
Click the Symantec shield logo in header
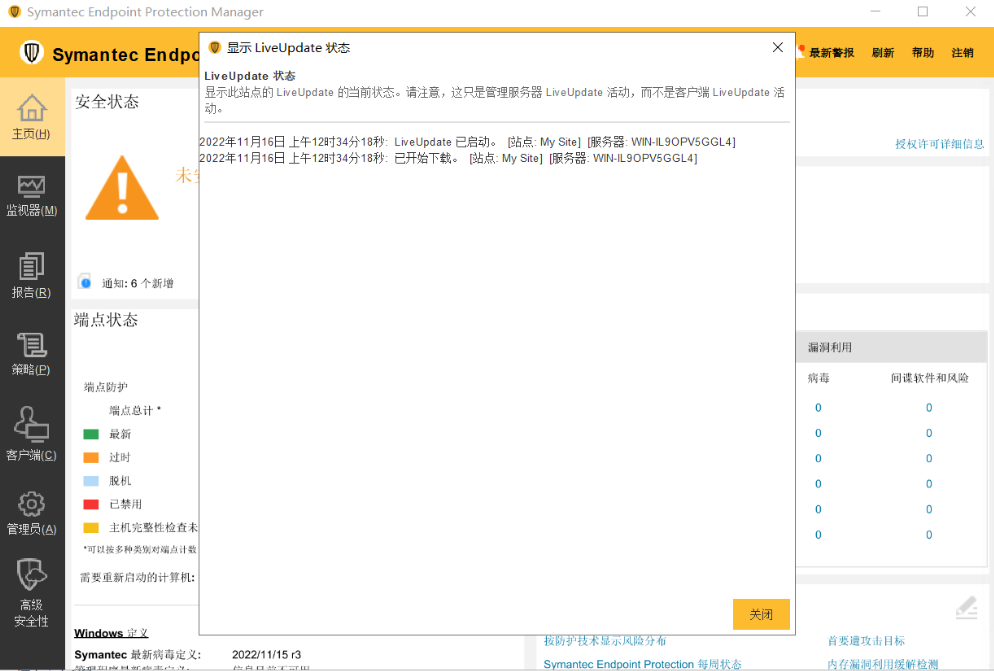[x=31, y=53]
